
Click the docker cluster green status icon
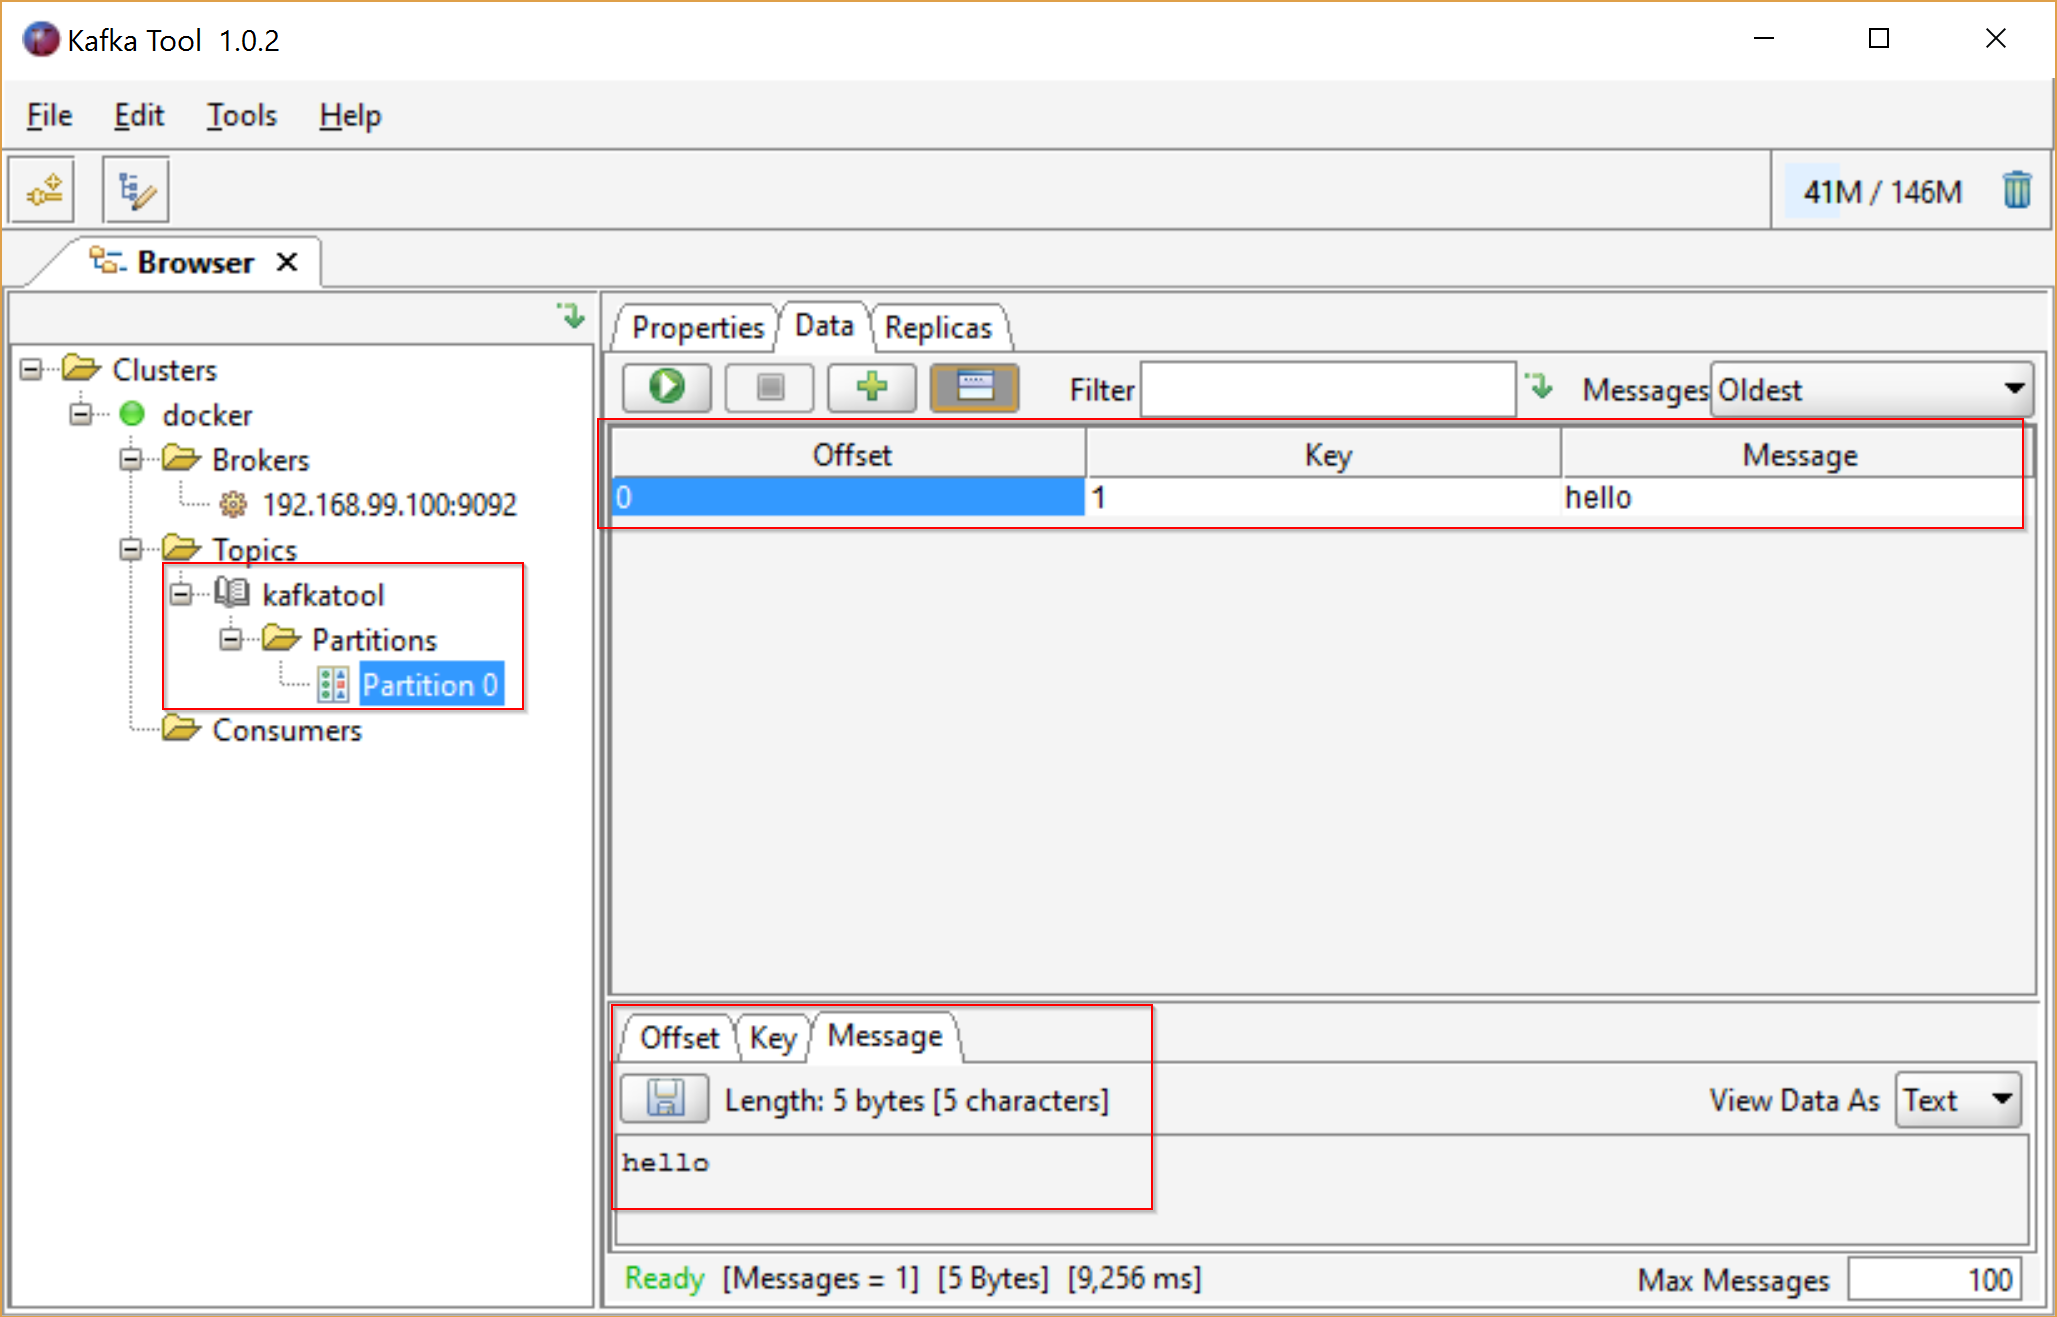click(132, 414)
